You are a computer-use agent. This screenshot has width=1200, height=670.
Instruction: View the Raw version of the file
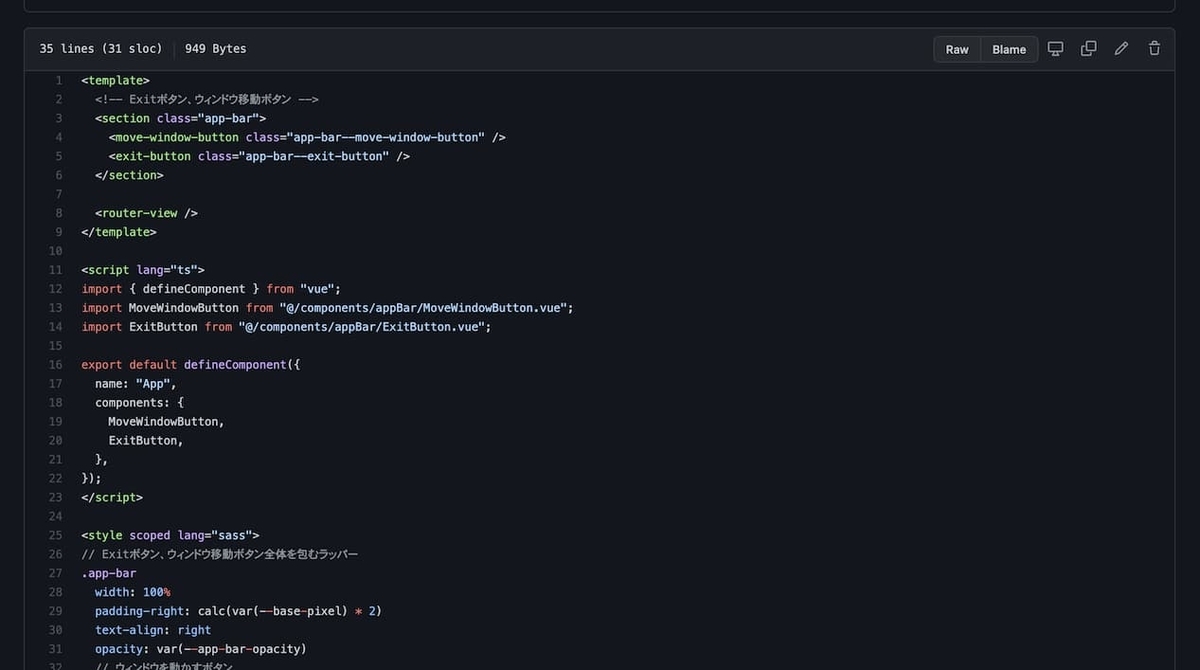[956, 49]
